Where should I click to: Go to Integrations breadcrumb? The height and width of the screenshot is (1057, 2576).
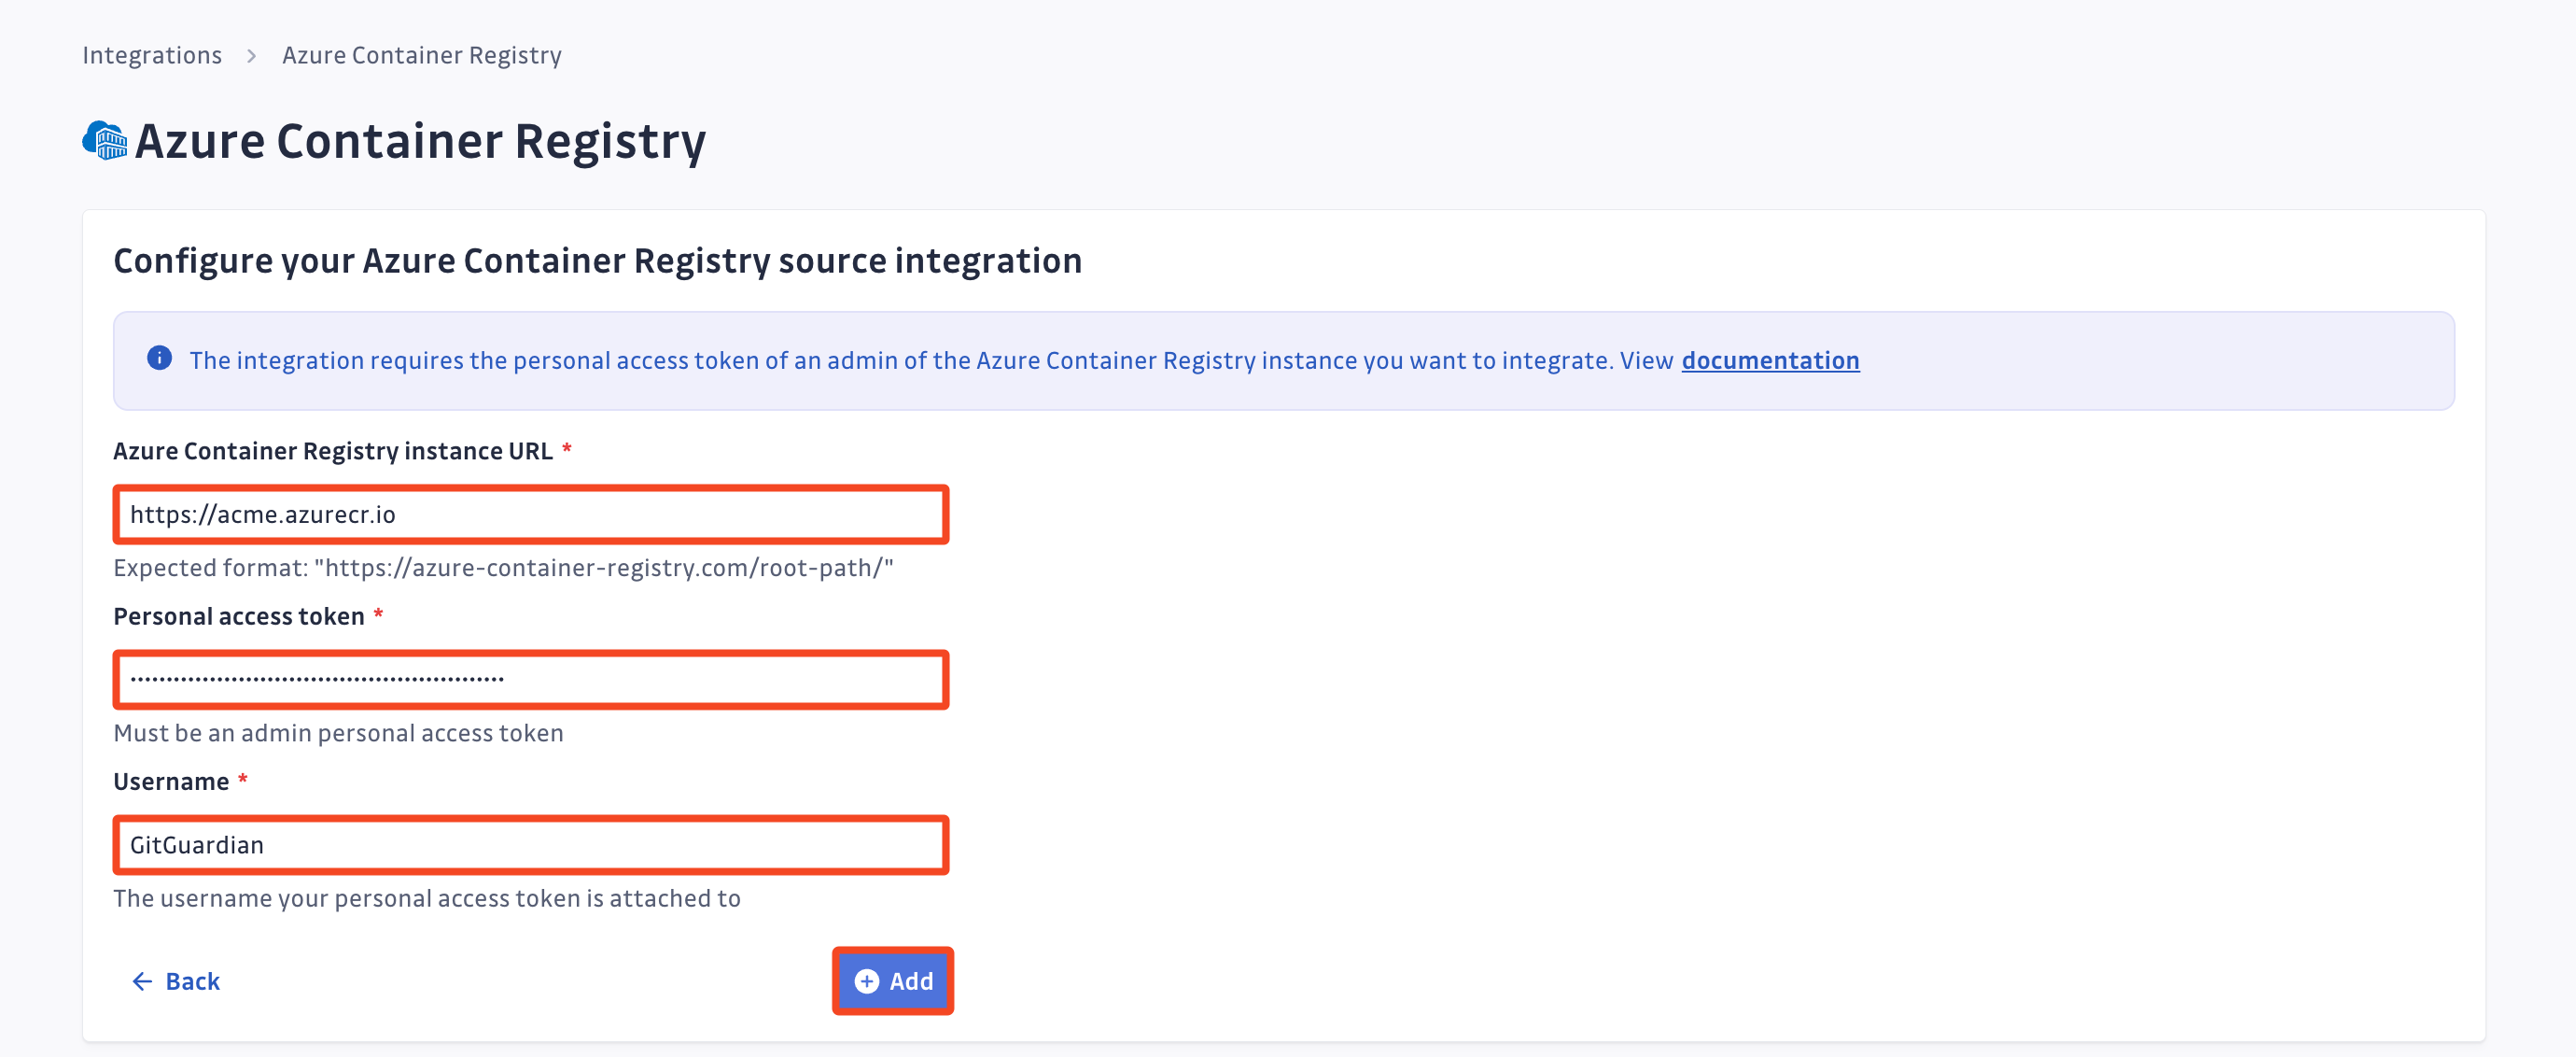coord(152,55)
